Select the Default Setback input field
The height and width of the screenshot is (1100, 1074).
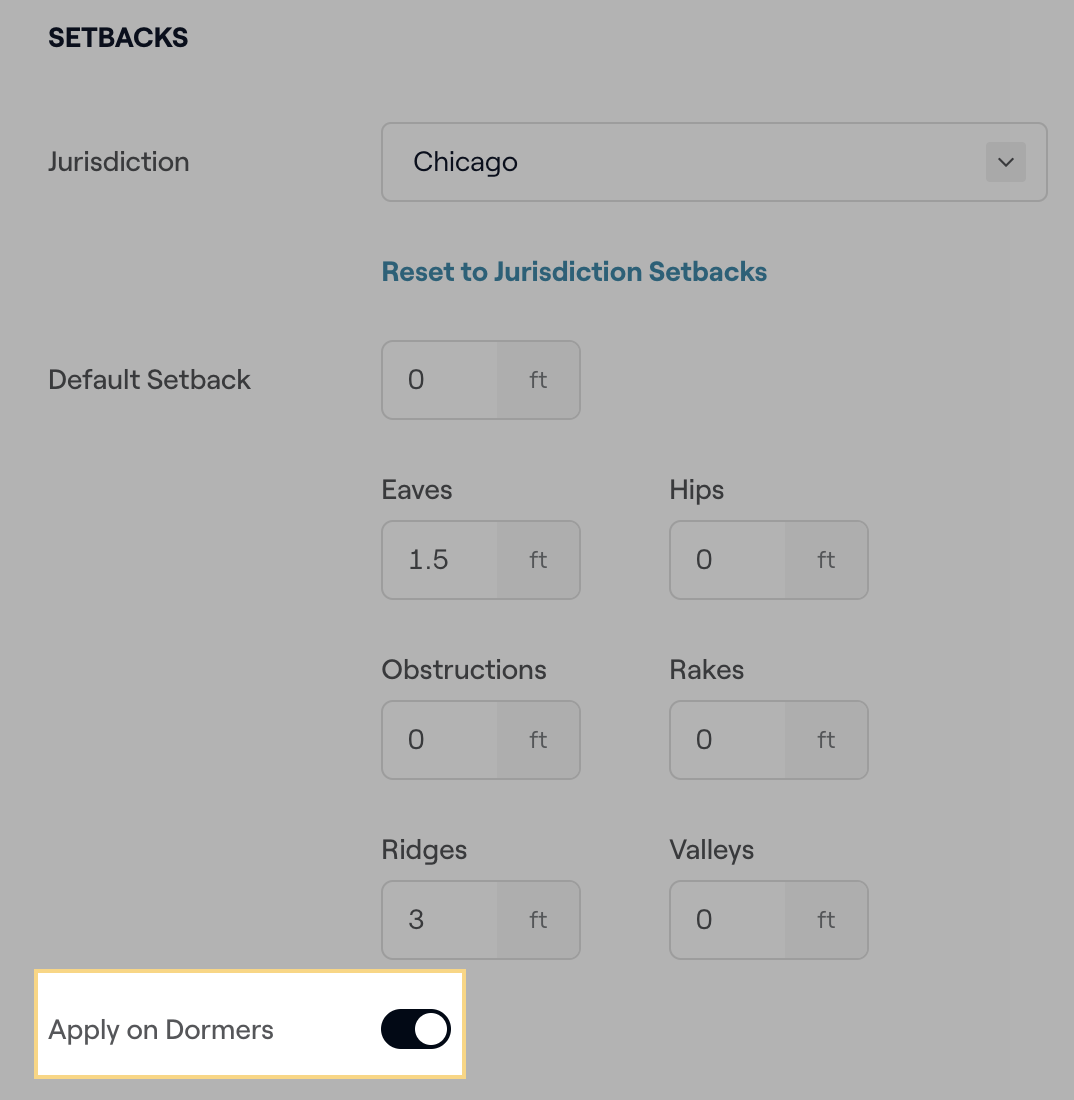coord(440,380)
